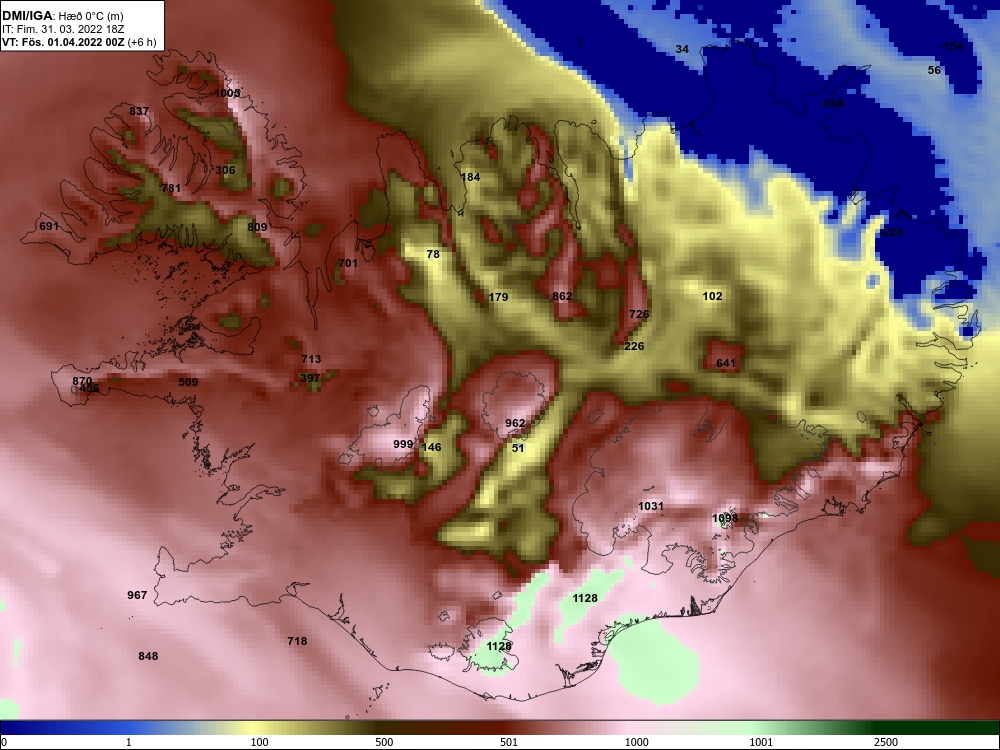Click the 228 value in the blue area
This screenshot has width=1000, height=750.
(x=892, y=232)
